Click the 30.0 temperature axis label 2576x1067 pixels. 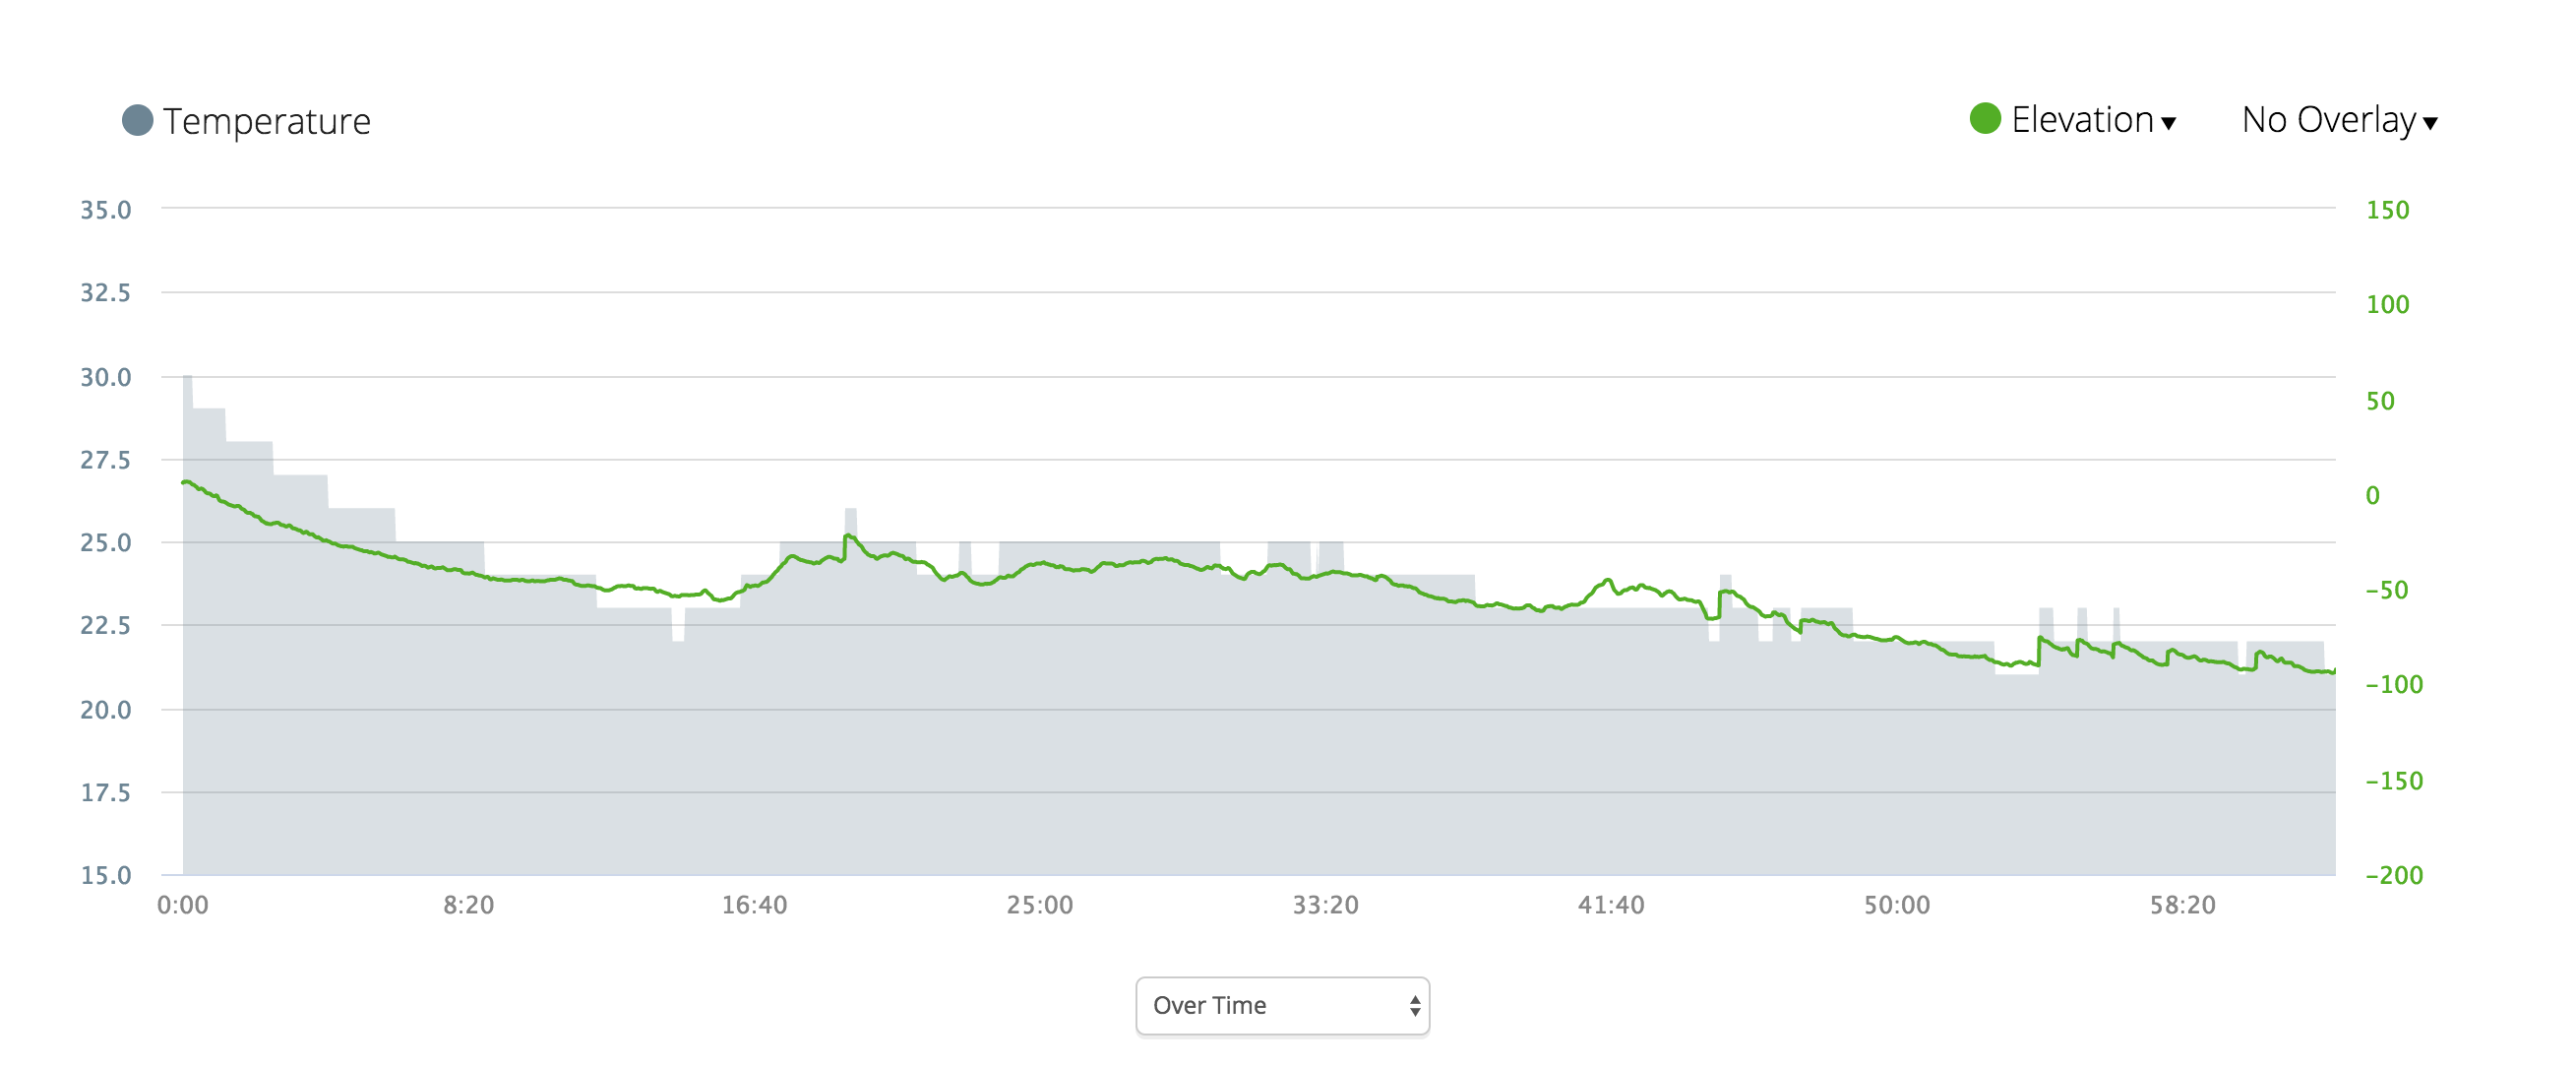tap(106, 377)
